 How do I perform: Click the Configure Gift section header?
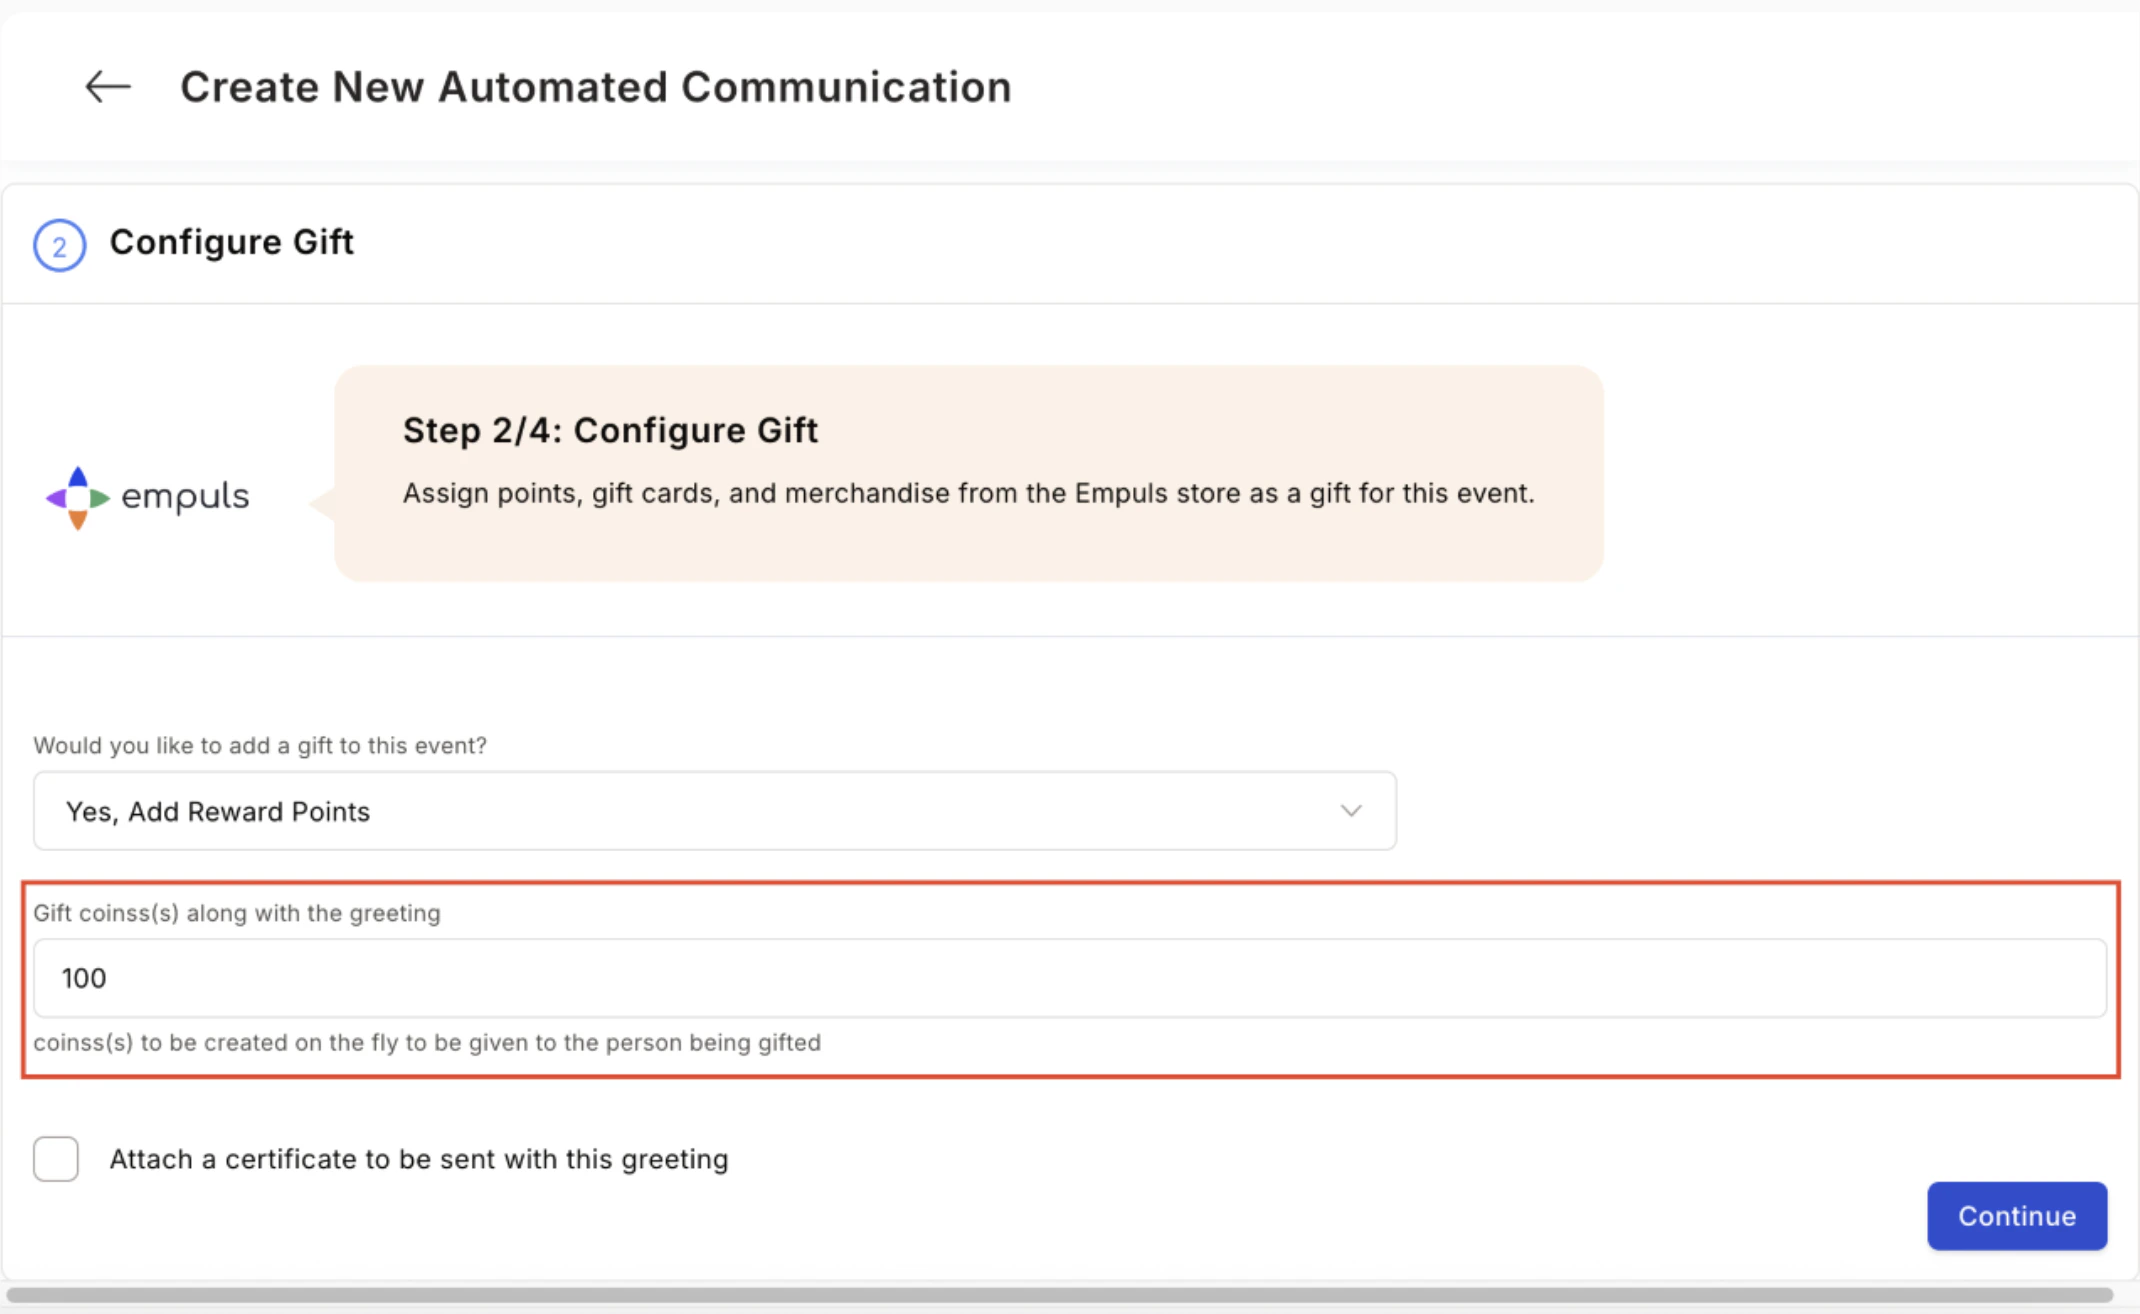(x=232, y=242)
